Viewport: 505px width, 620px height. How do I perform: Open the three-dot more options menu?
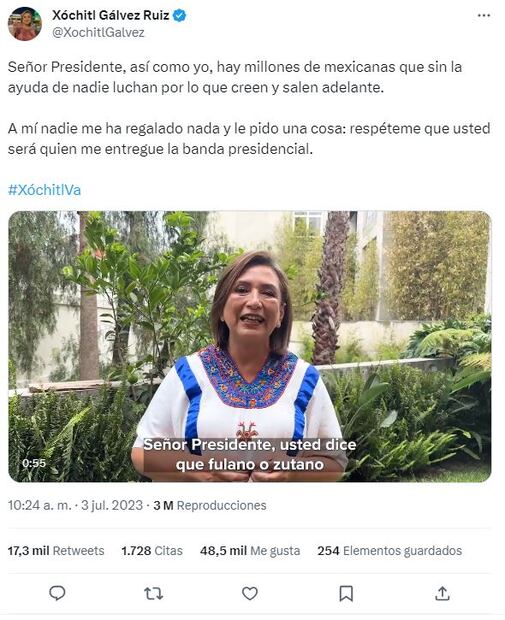(x=484, y=16)
